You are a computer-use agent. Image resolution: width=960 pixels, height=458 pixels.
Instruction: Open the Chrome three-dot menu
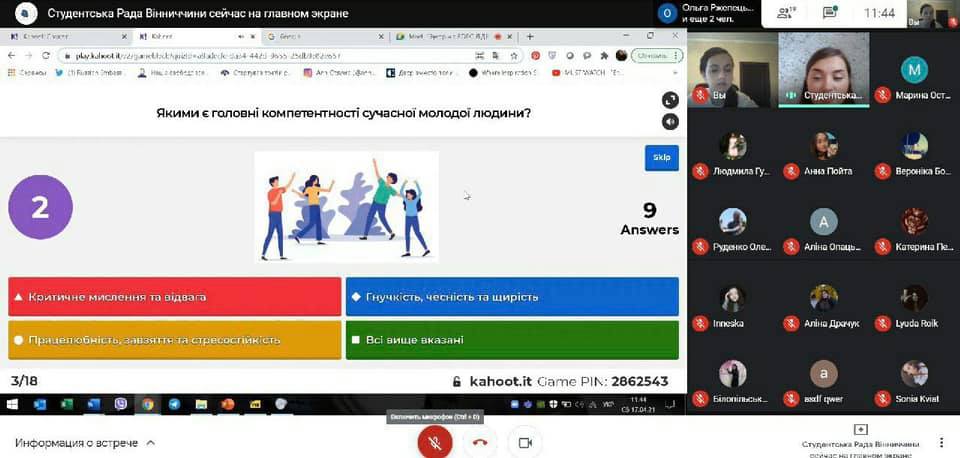click(x=677, y=56)
